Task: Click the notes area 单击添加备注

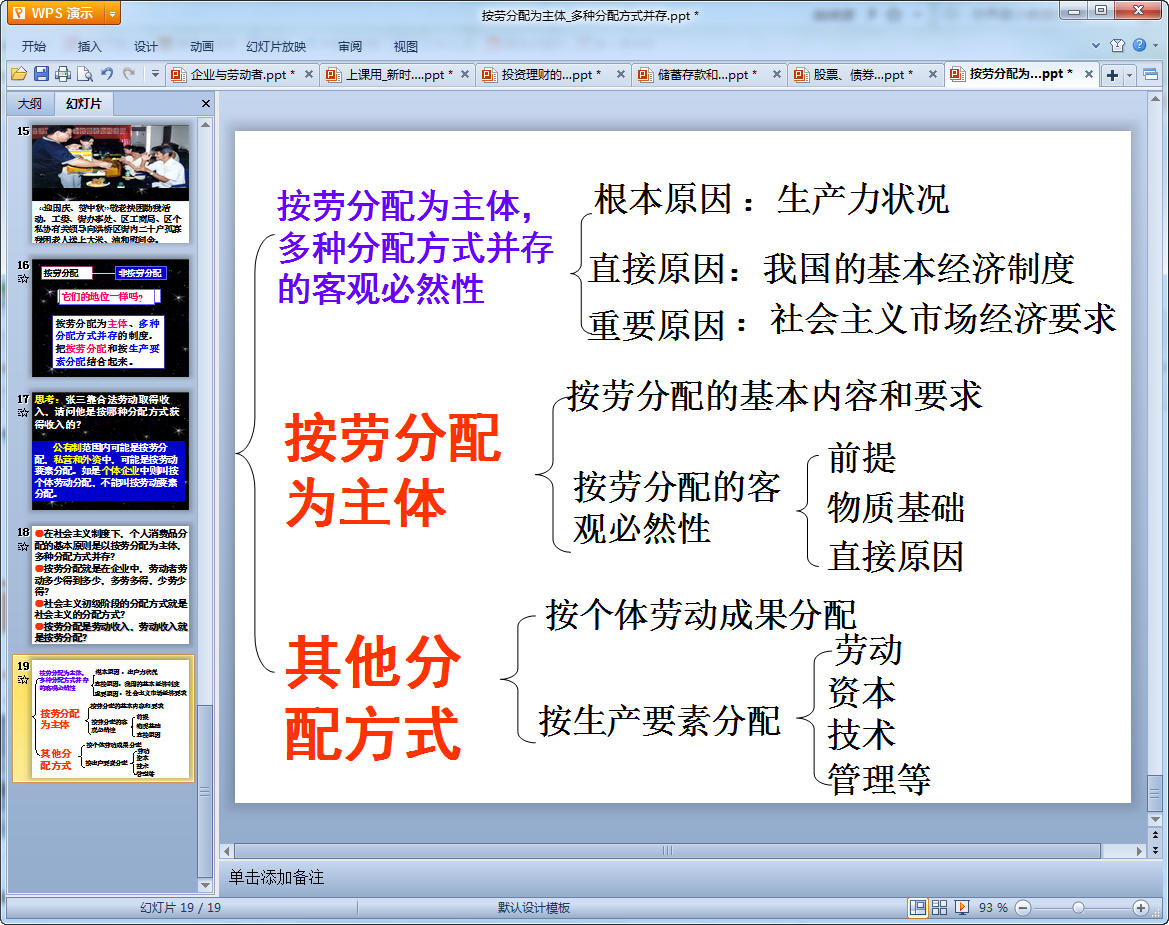Action: (x=277, y=877)
